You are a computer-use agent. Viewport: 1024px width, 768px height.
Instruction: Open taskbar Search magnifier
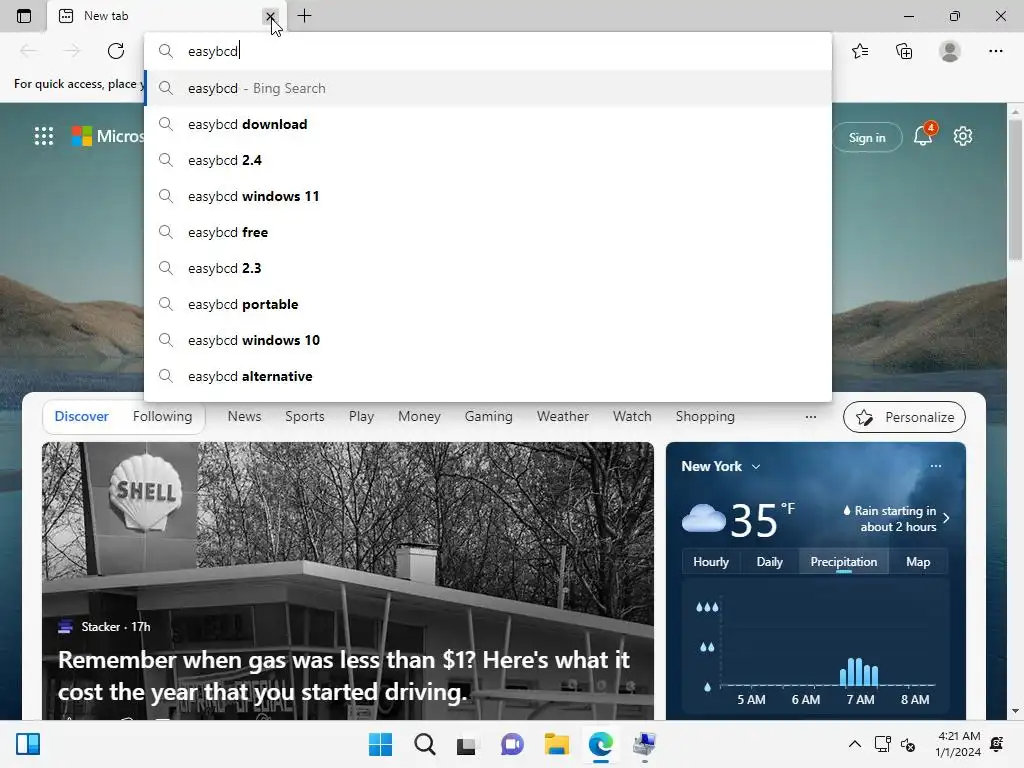tap(424, 744)
